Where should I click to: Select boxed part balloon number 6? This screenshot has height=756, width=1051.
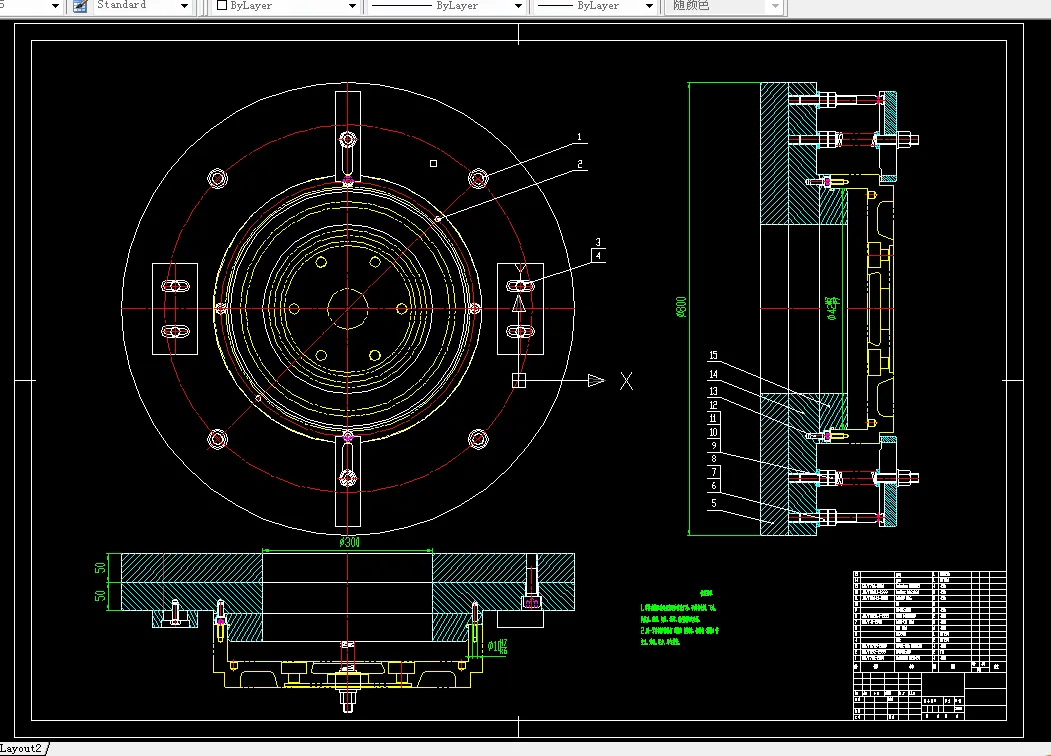coord(713,485)
